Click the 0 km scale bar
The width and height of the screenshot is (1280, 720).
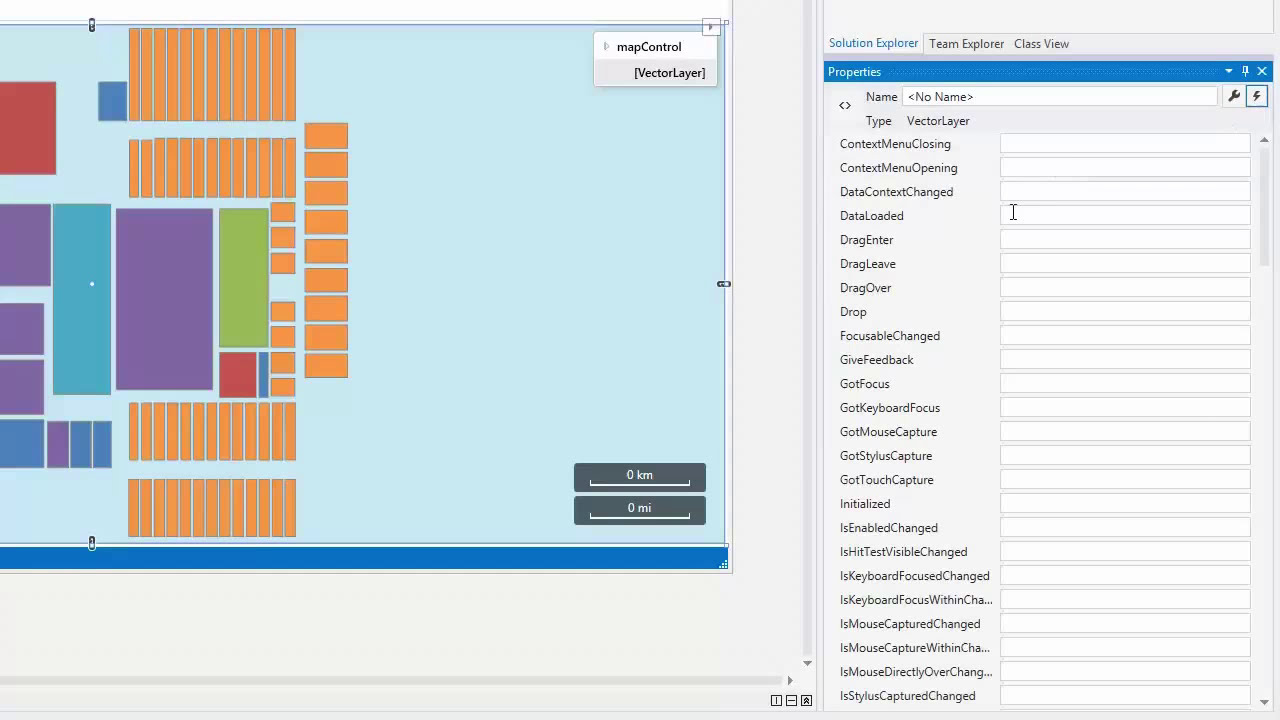[640, 478]
